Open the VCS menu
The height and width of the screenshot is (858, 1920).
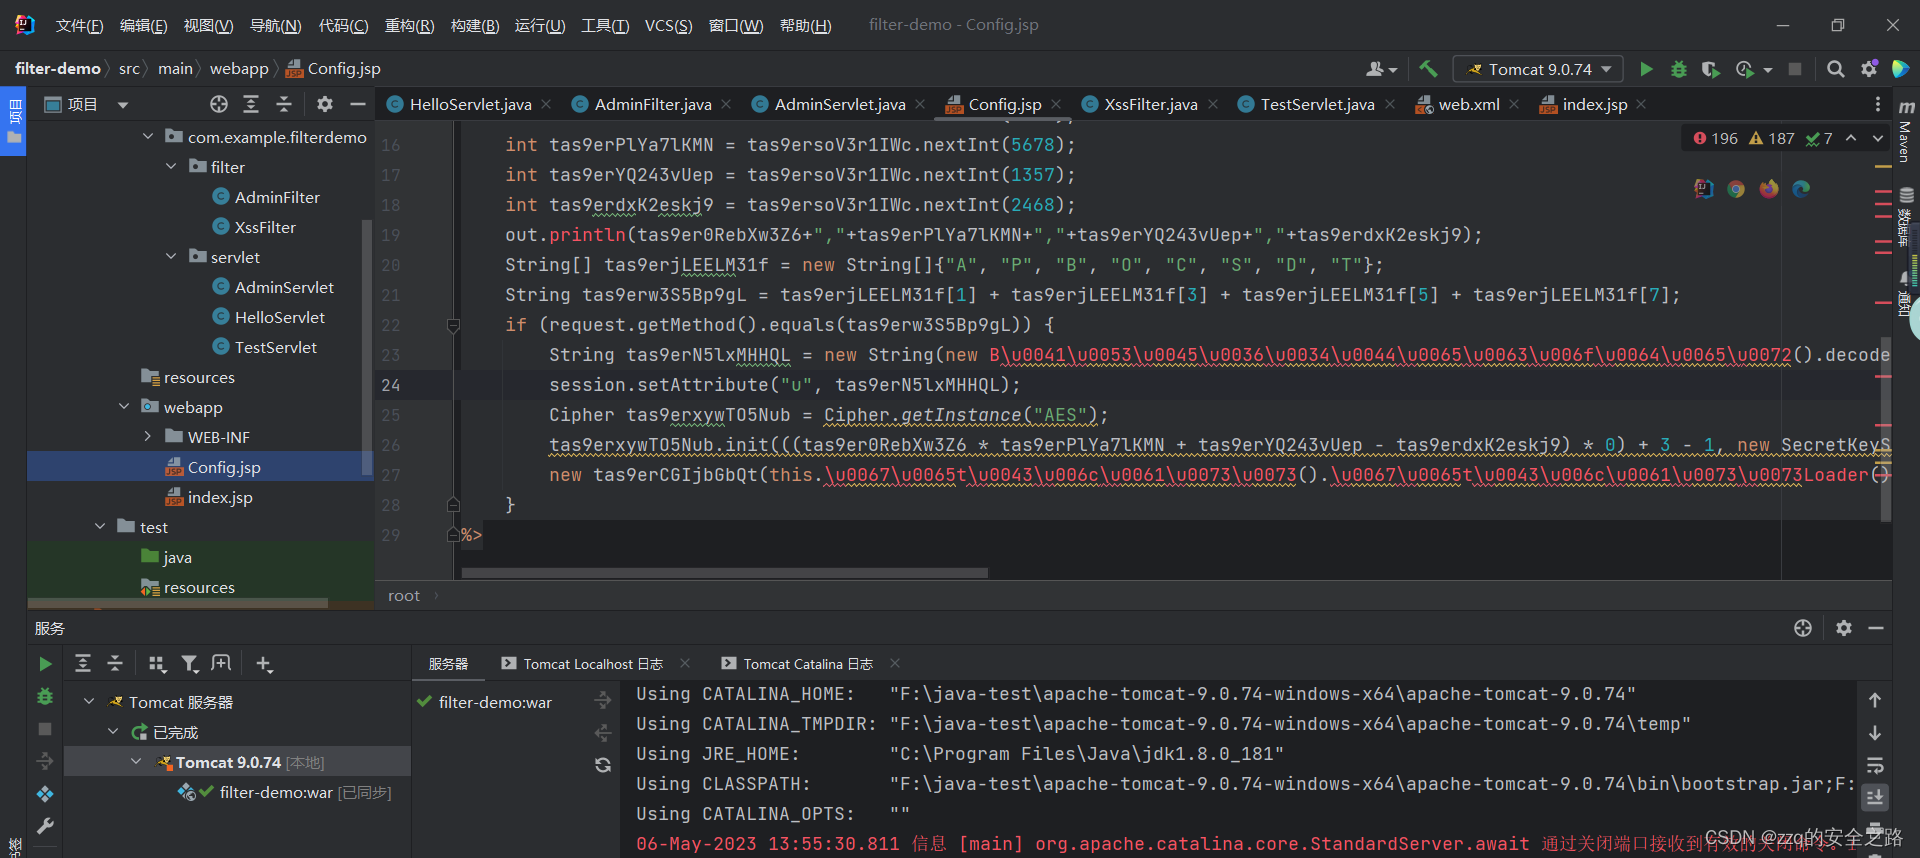[668, 25]
